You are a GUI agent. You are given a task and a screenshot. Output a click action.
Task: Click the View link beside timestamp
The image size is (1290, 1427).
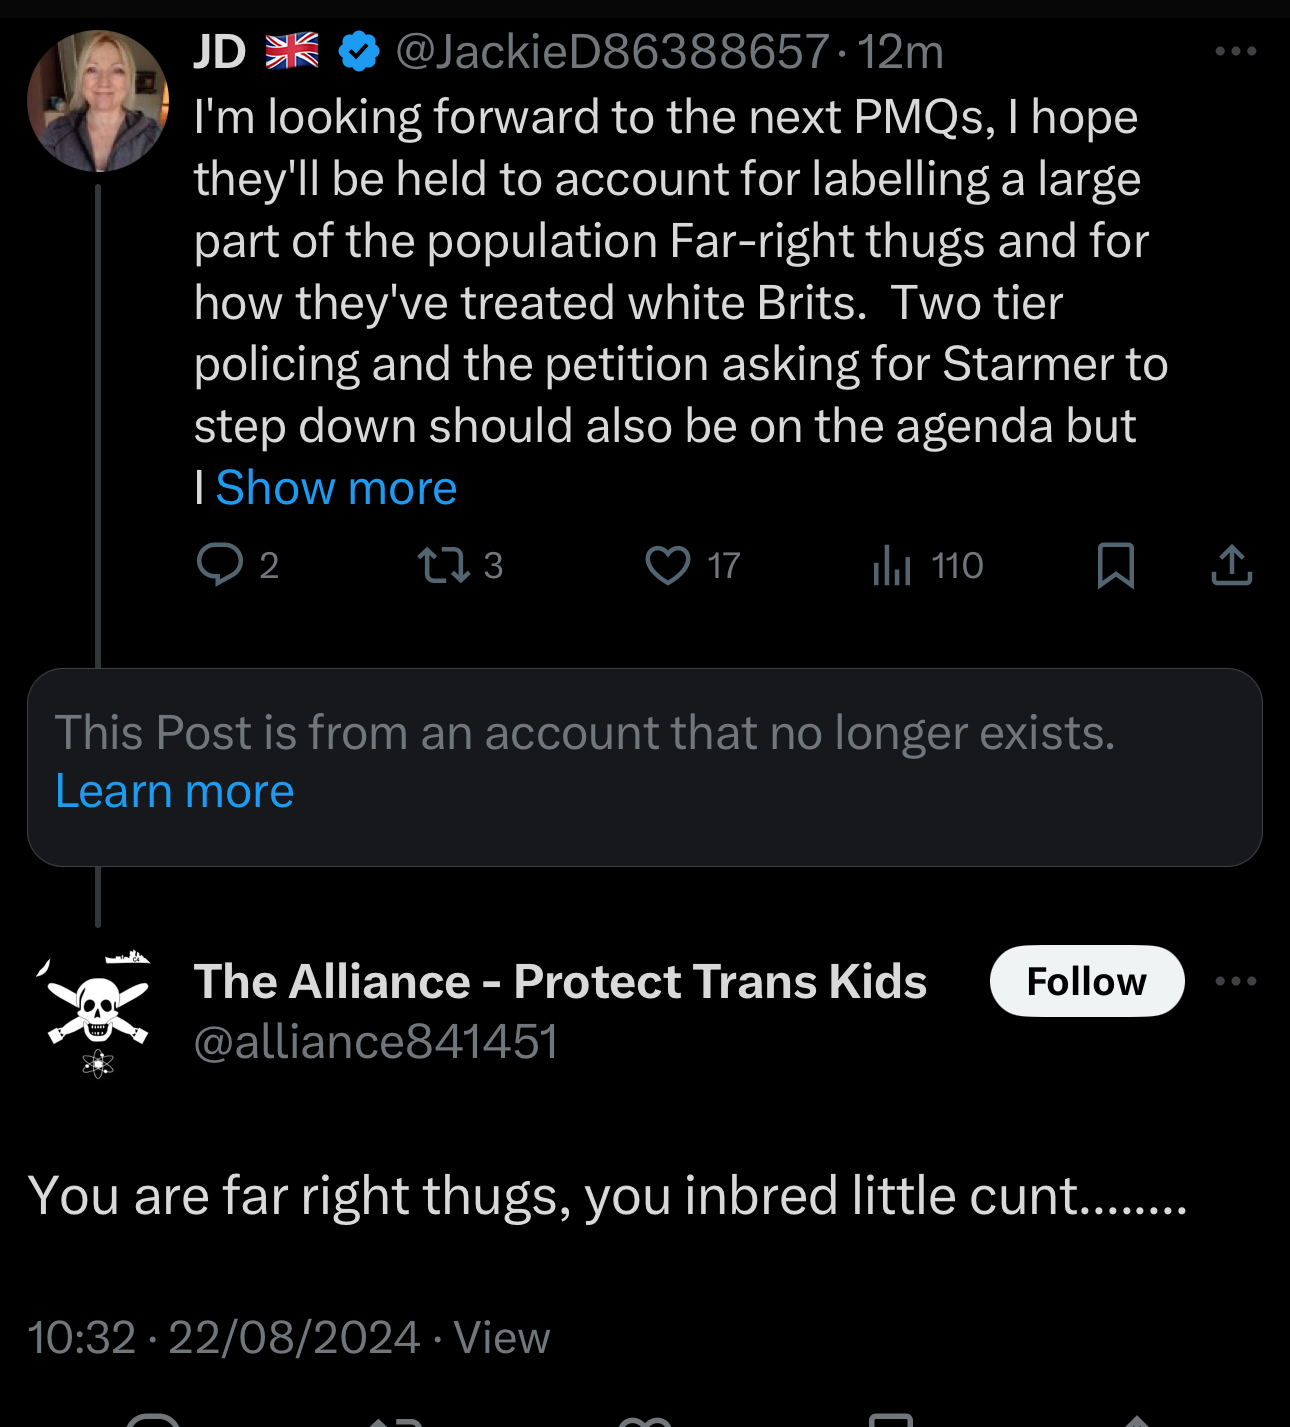click(501, 1338)
